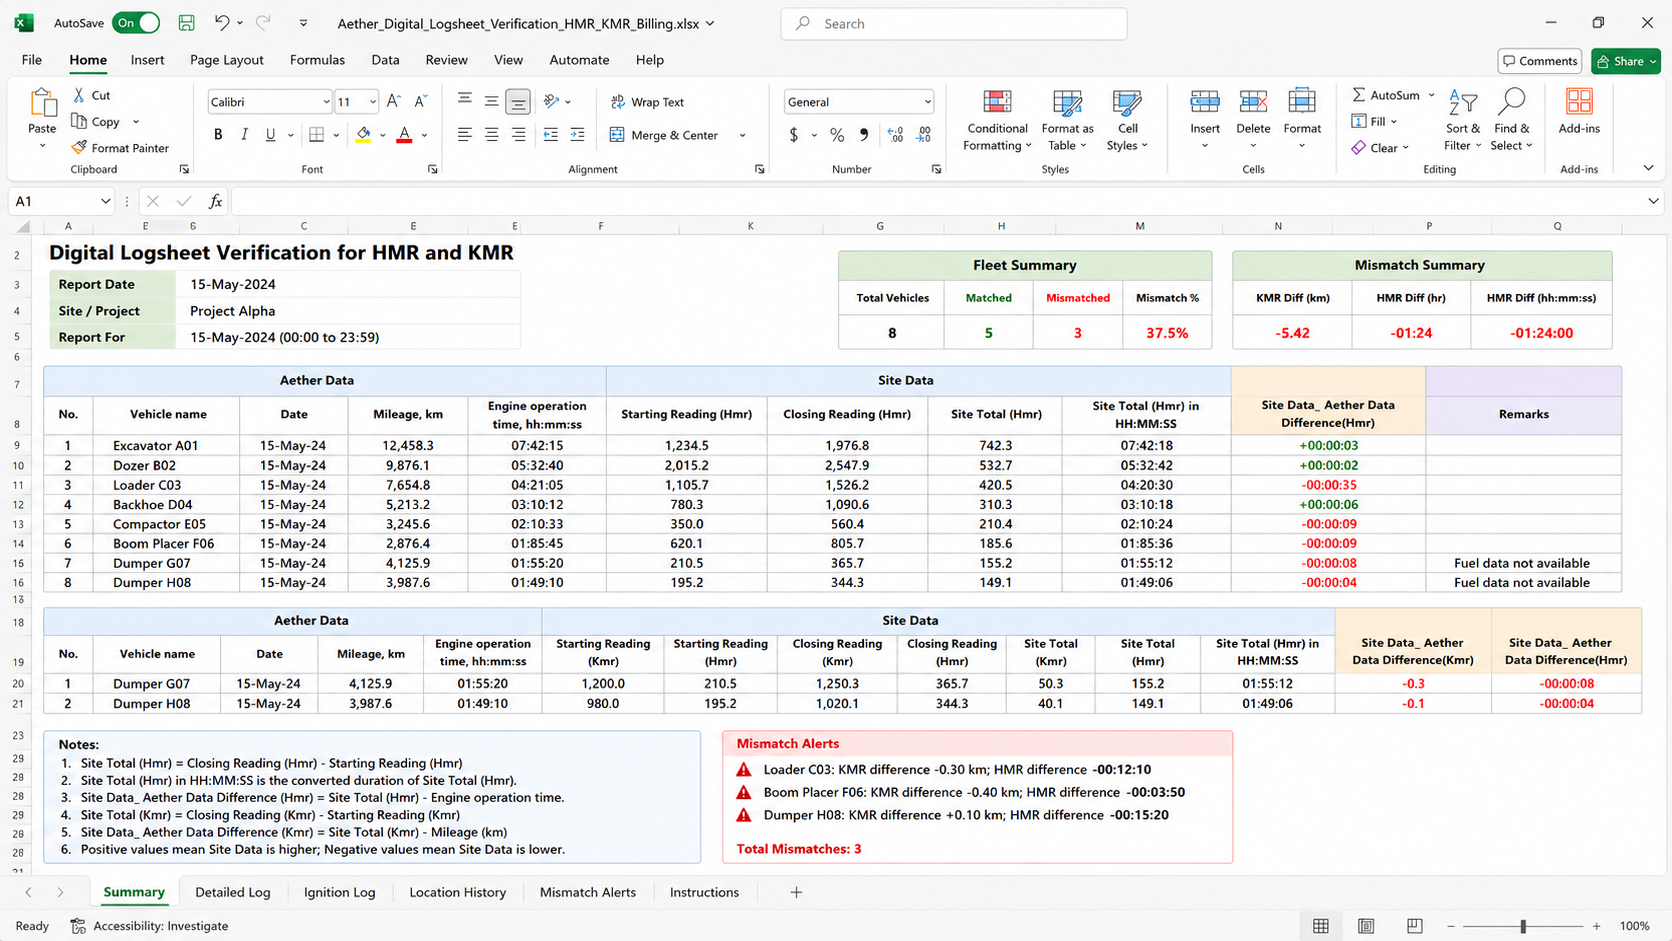Toggle Bold formatting
This screenshot has width=1672, height=941.
click(218, 135)
